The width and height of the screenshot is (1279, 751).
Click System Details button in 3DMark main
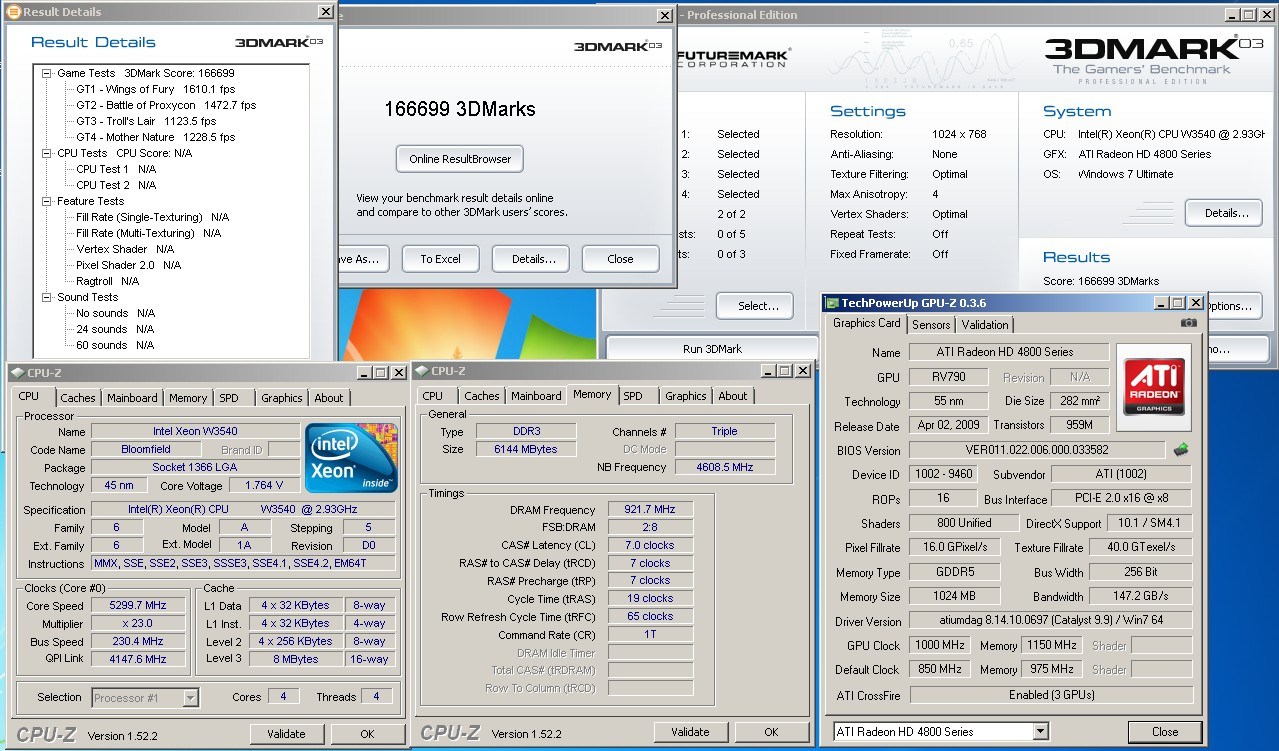pos(1223,213)
